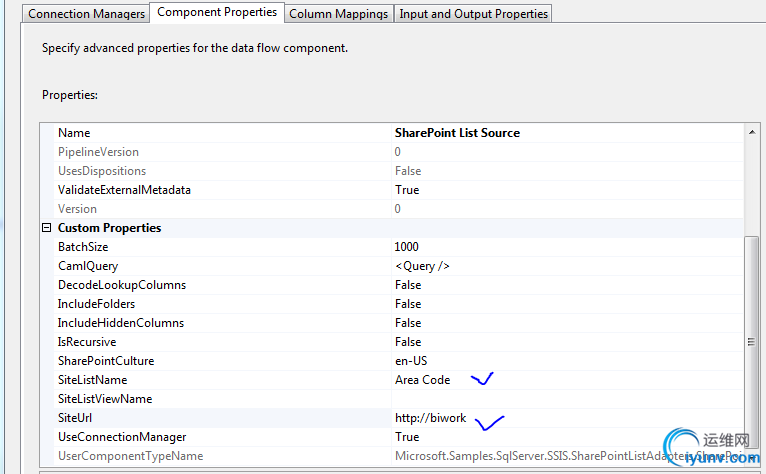
Task: Switch to the Connection Managers tab
Action: pos(86,14)
